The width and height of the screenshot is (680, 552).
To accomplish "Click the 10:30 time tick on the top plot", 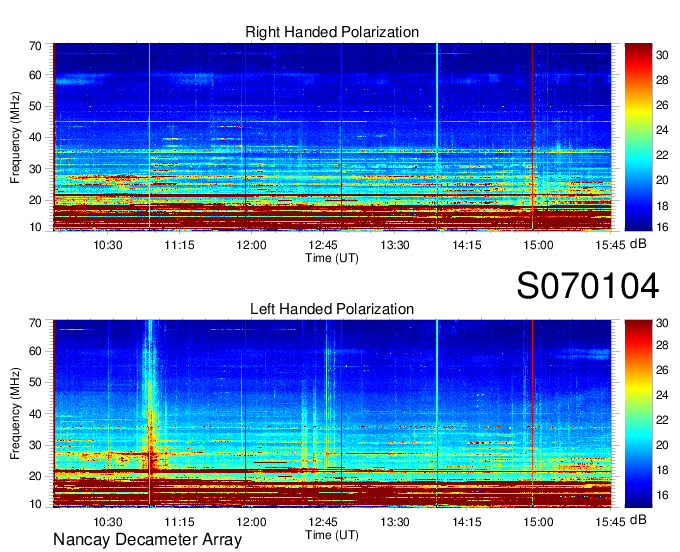I will (108, 245).
